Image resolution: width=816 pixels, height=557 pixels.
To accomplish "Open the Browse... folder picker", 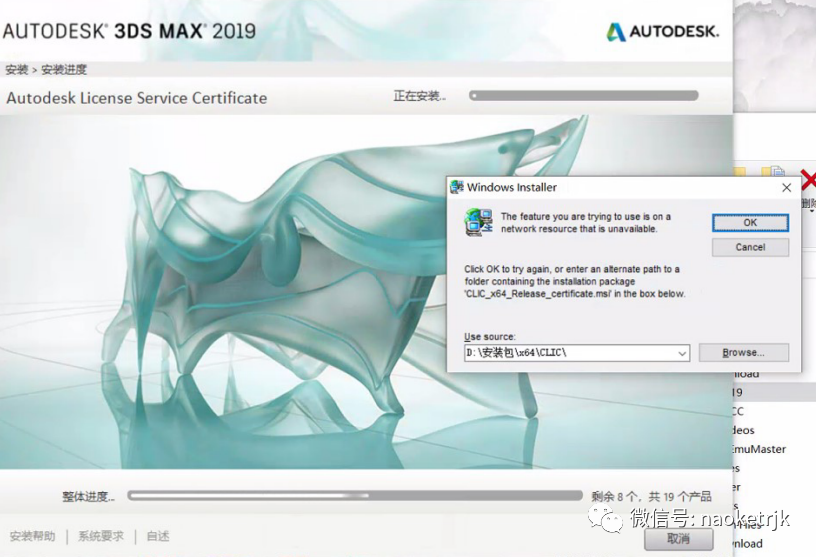I will (x=744, y=352).
